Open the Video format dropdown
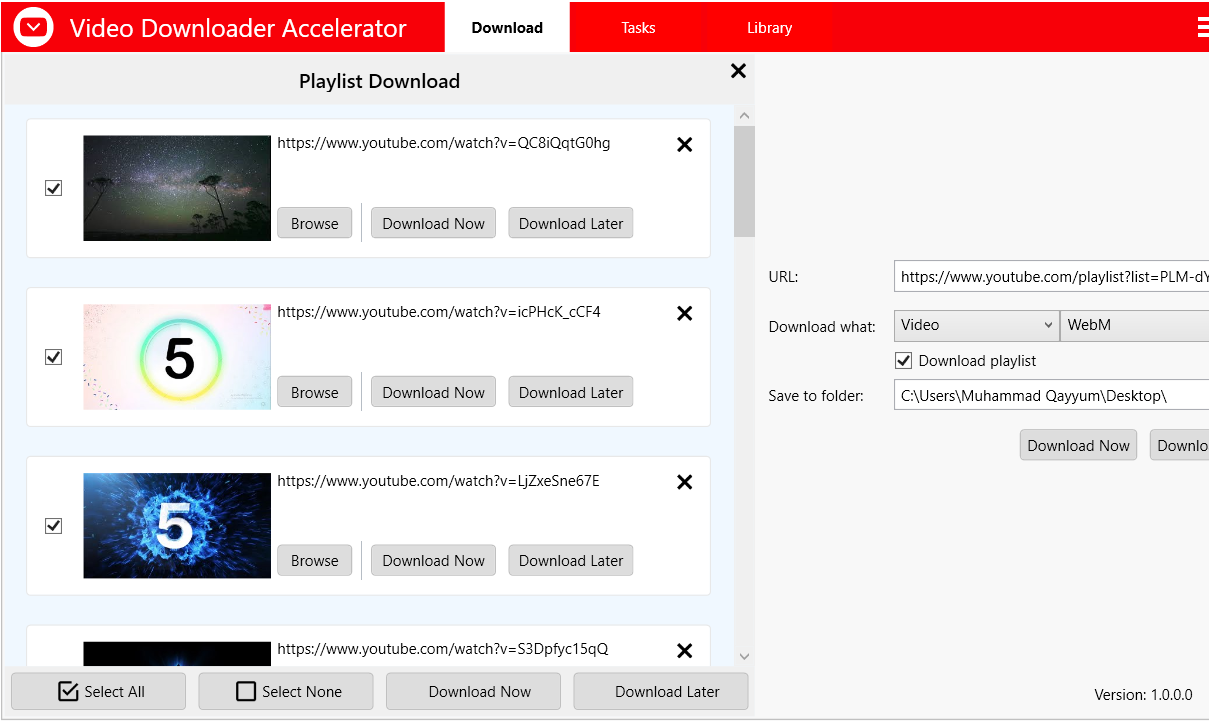The height and width of the screenshot is (722, 1209). coord(975,325)
